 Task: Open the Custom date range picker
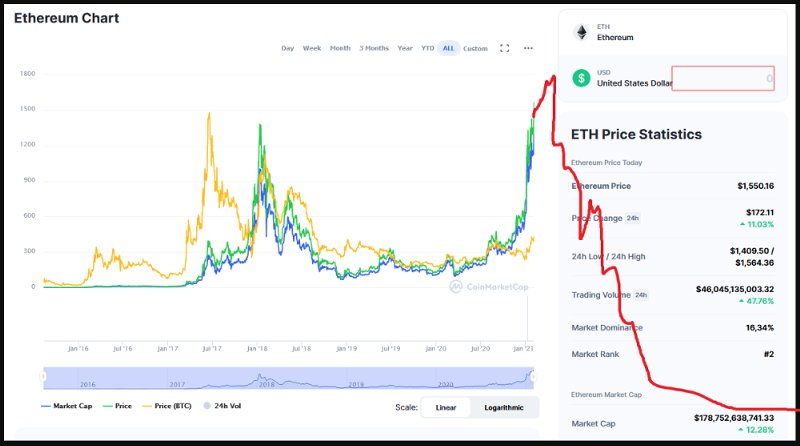pyautogui.click(x=475, y=48)
